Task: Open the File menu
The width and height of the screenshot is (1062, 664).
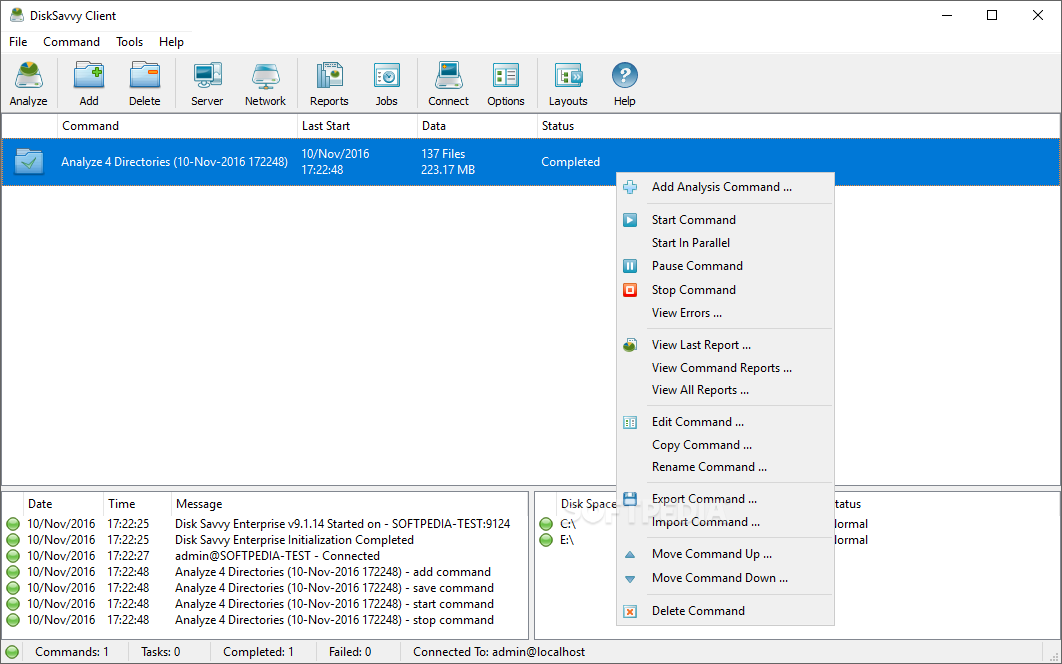Action: [18, 42]
